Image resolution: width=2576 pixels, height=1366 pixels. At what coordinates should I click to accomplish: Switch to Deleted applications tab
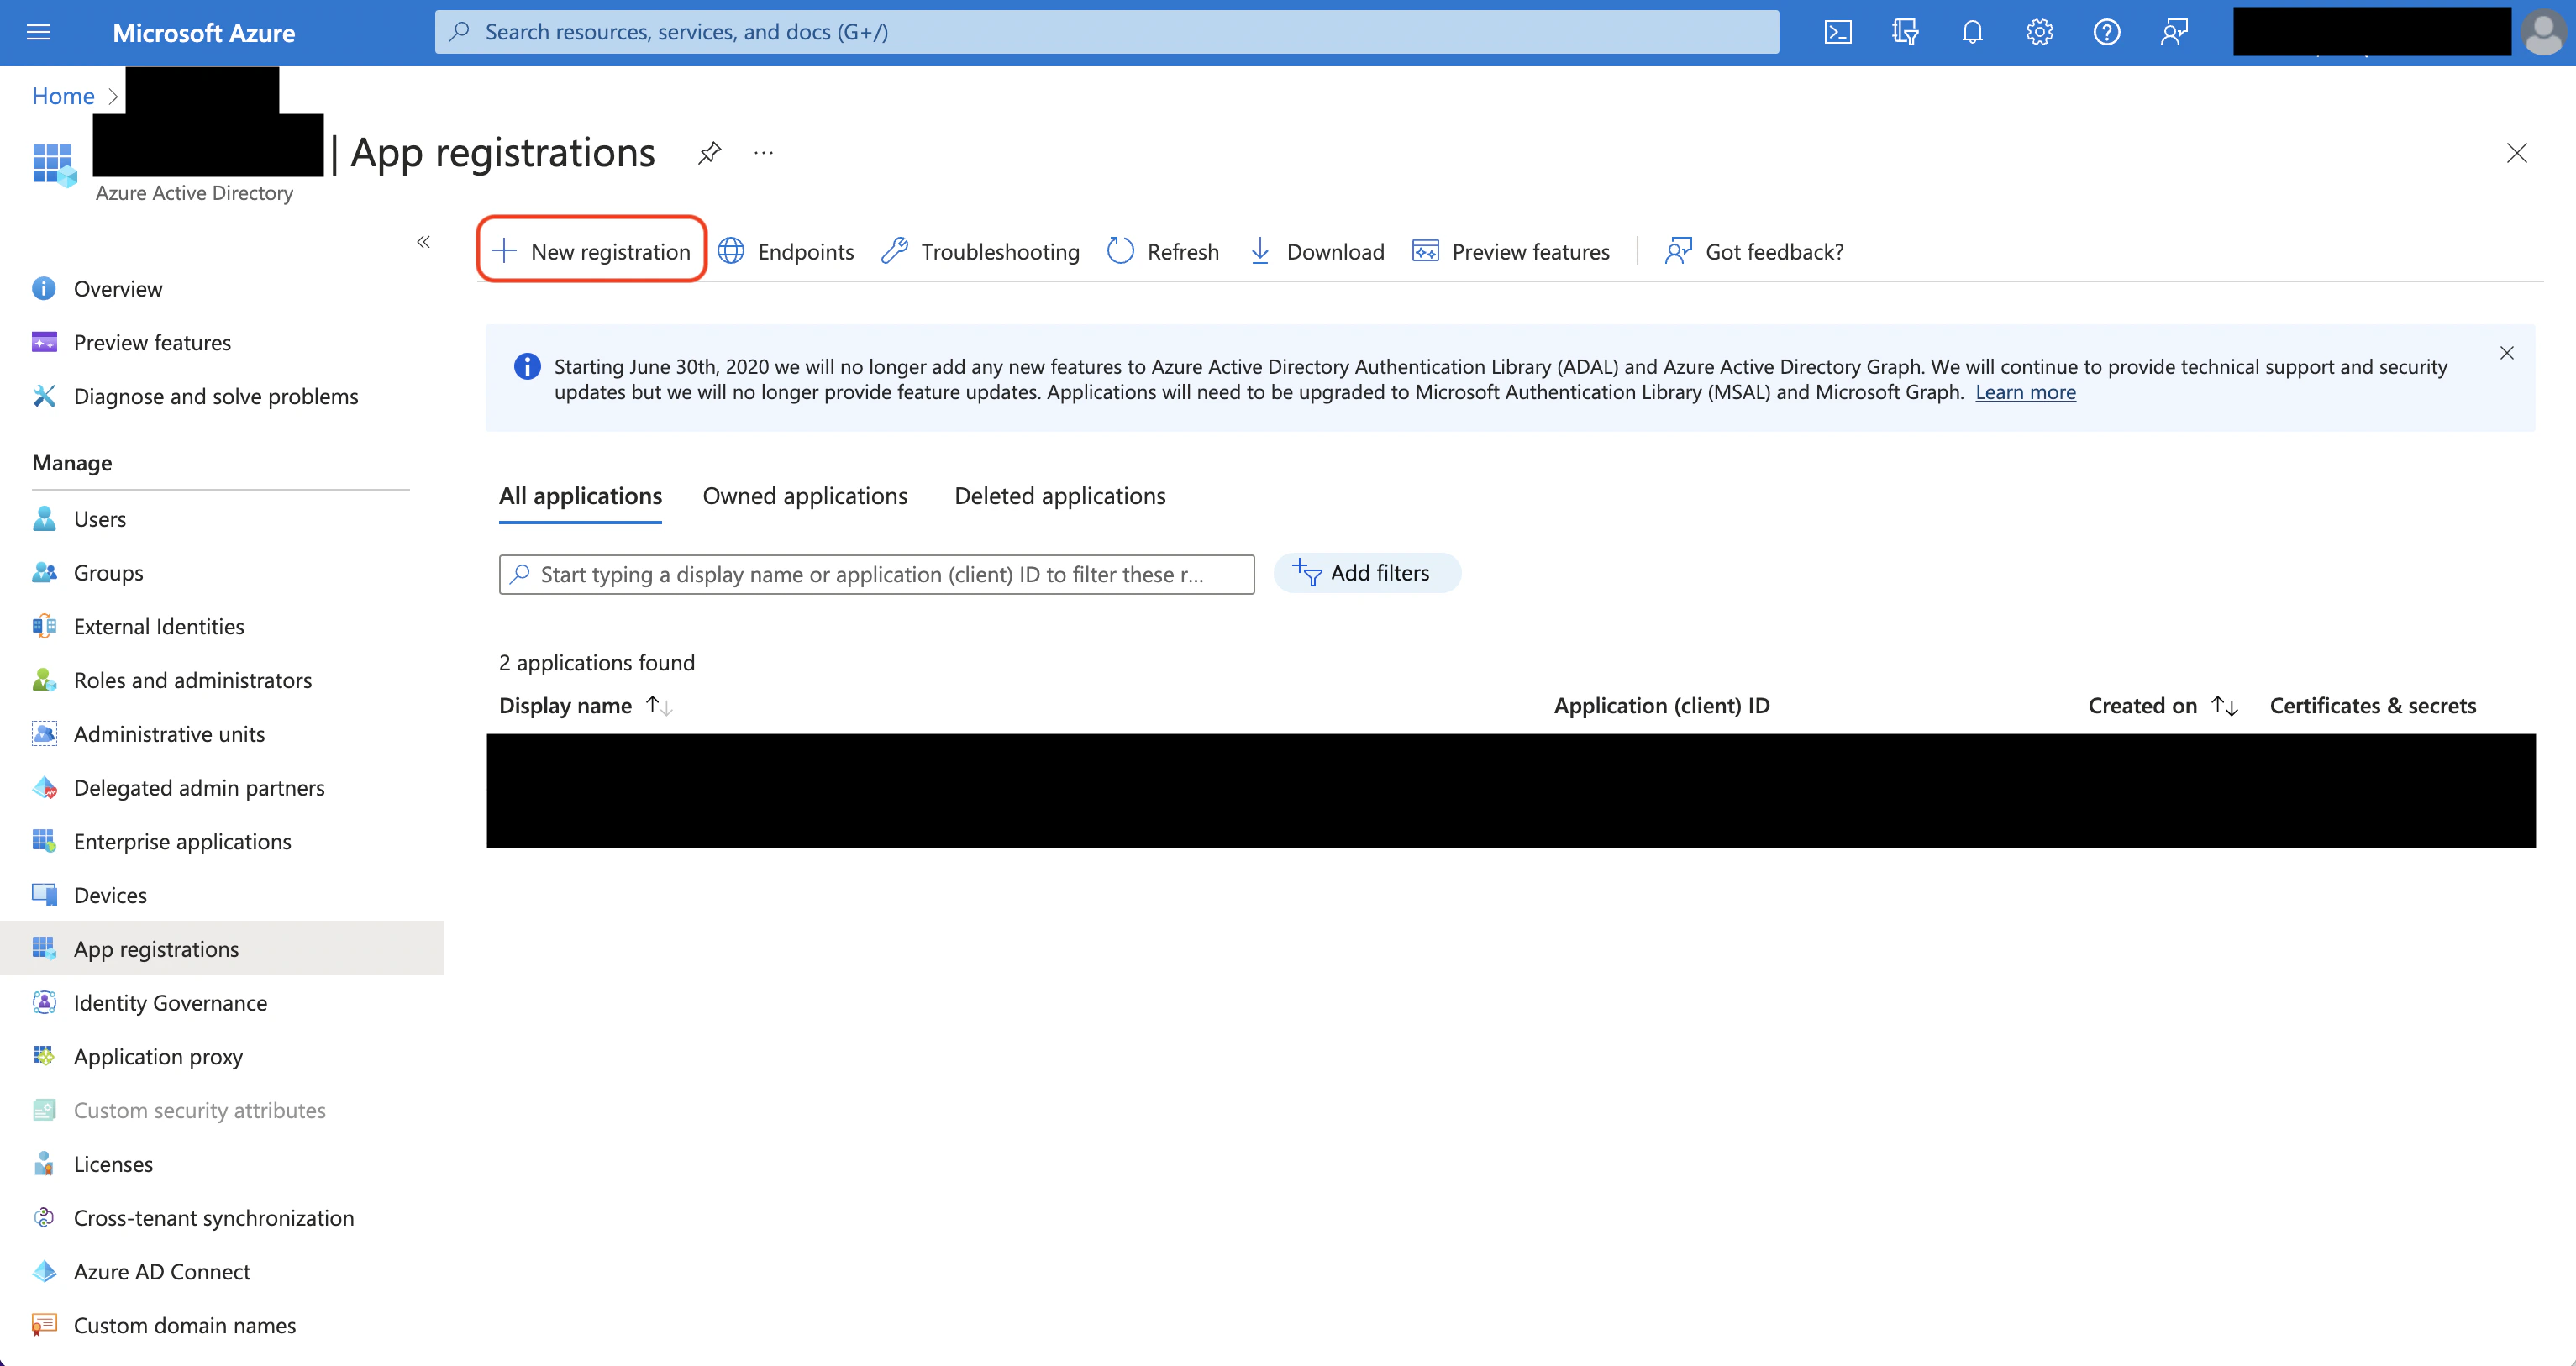[x=1060, y=496]
